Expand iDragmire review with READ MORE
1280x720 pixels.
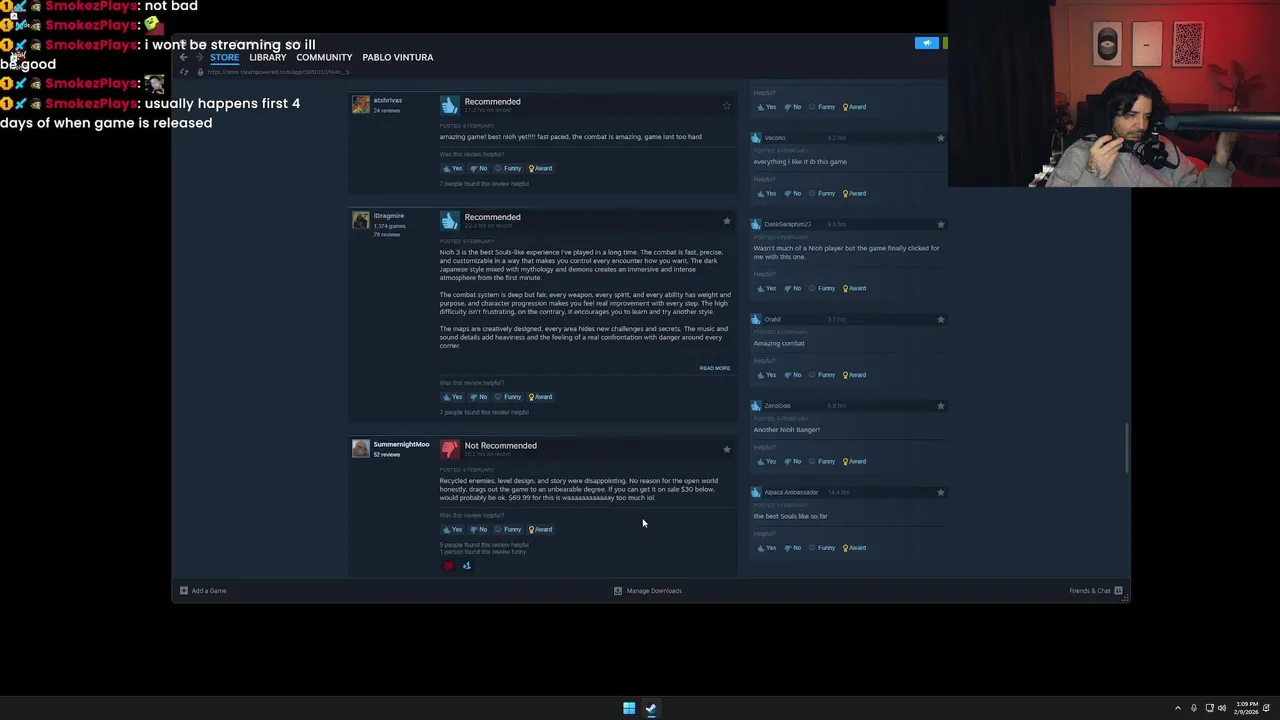(715, 368)
